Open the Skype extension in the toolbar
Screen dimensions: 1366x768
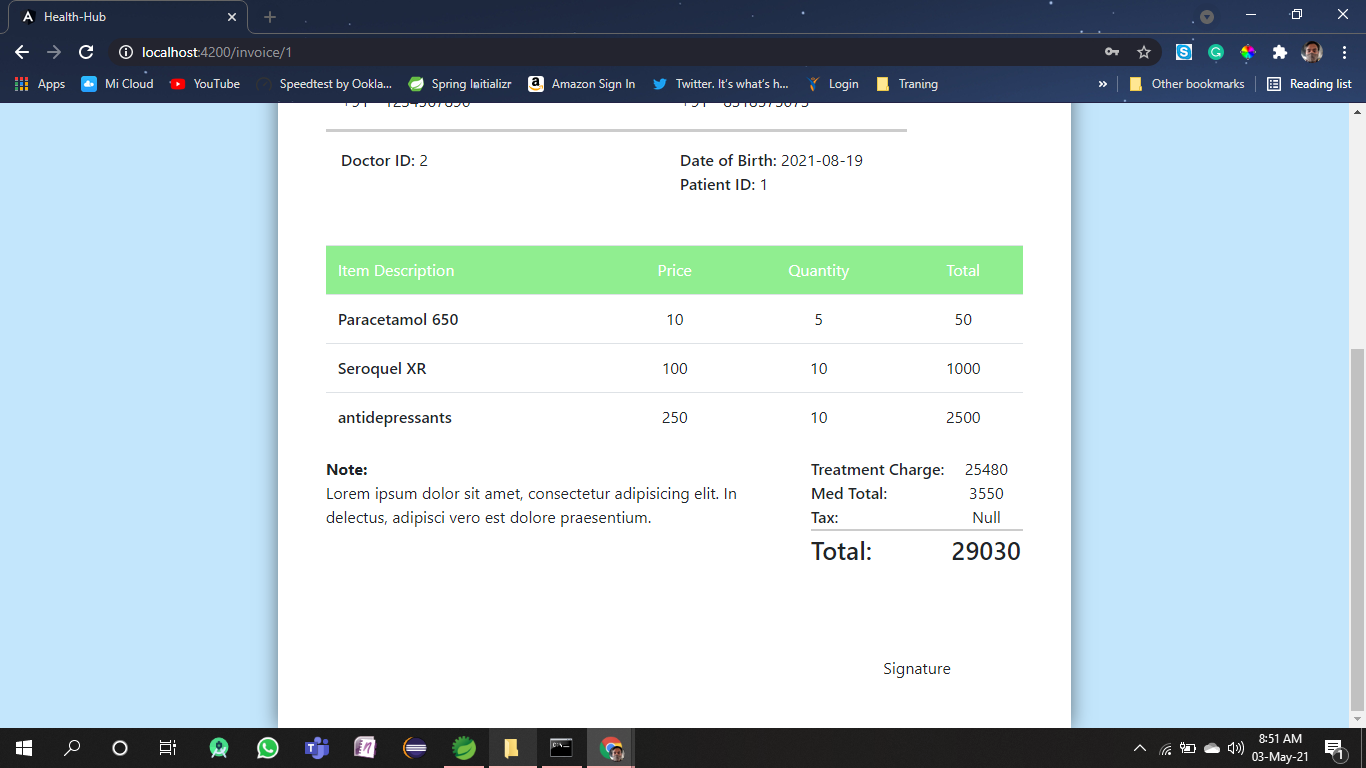[x=1184, y=52]
